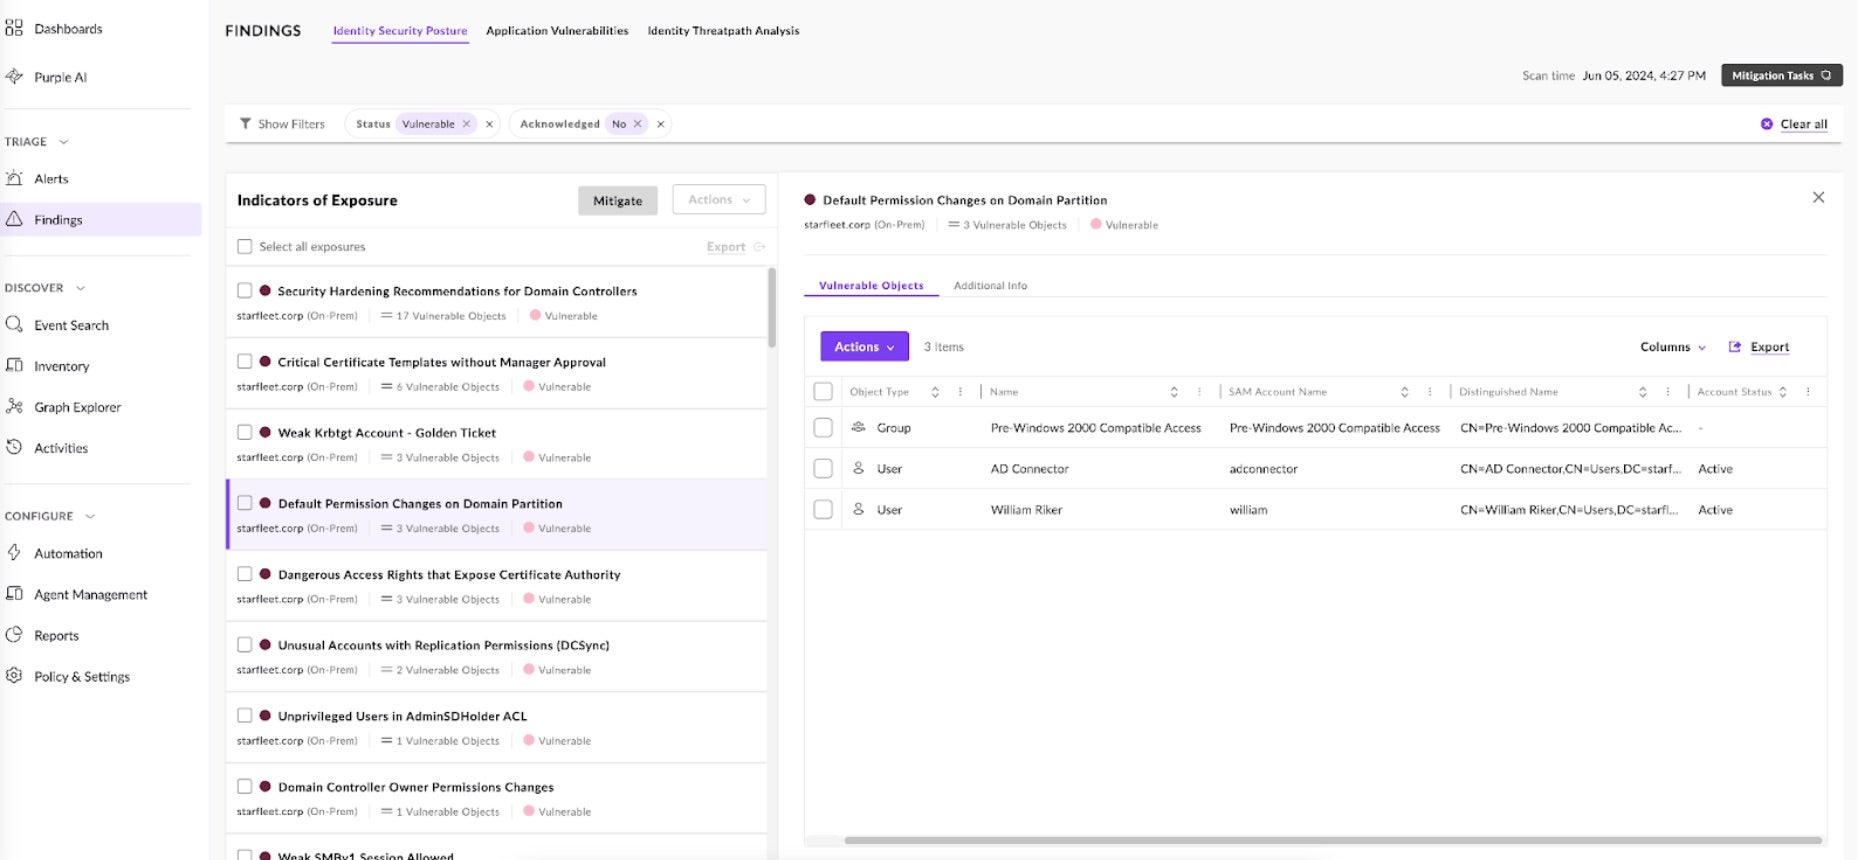Remove the Status filter with X
The image size is (1860, 860).
[x=489, y=124]
